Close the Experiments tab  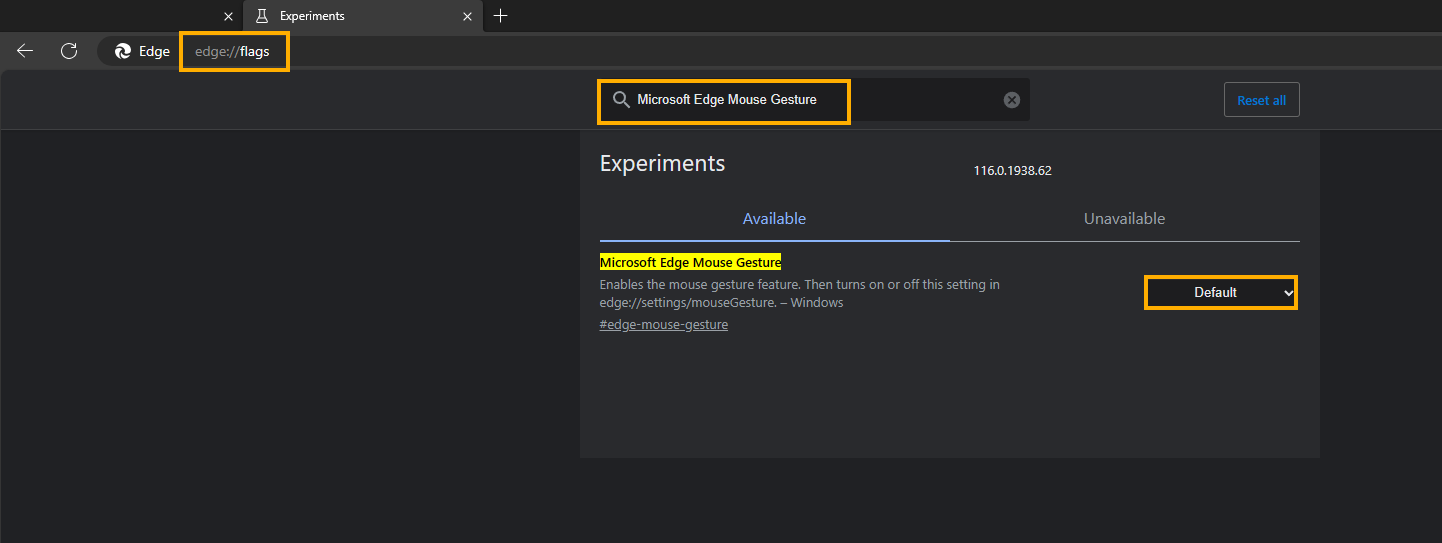click(467, 16)
